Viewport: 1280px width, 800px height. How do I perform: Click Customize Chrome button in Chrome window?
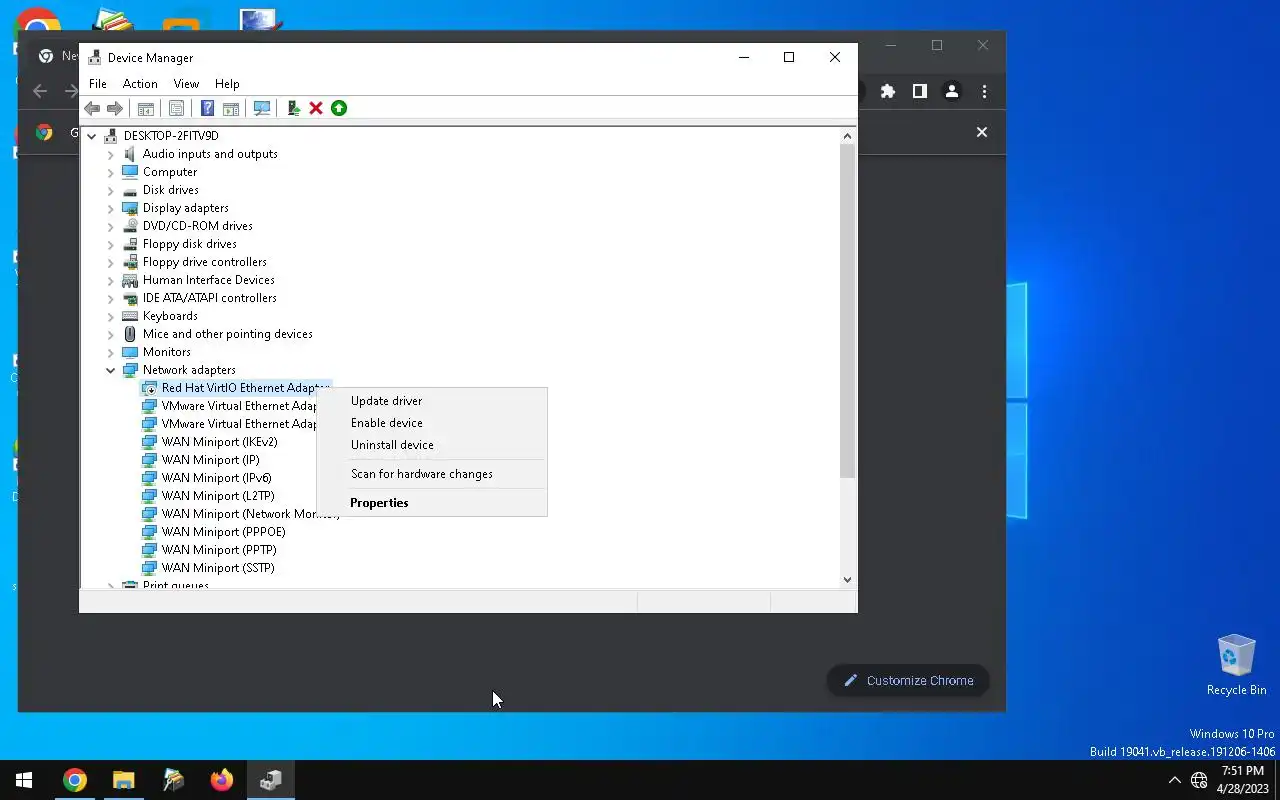pos(908,681)
